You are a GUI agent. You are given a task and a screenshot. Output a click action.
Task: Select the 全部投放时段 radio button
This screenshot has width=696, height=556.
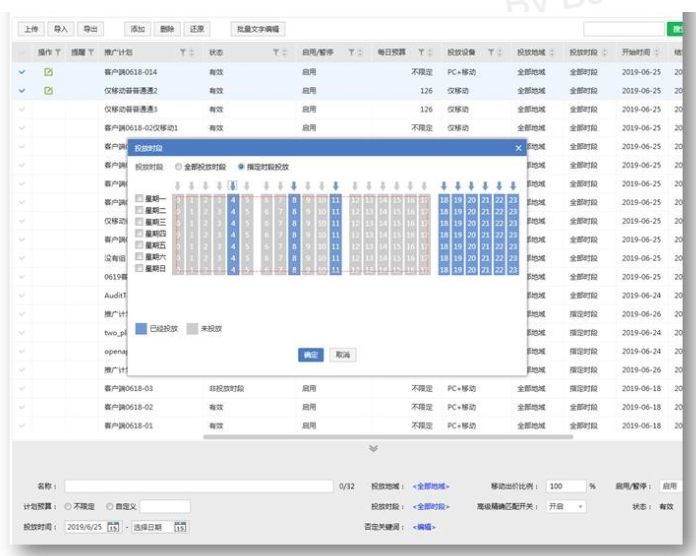pyautogui.click(x=178, y=167)
